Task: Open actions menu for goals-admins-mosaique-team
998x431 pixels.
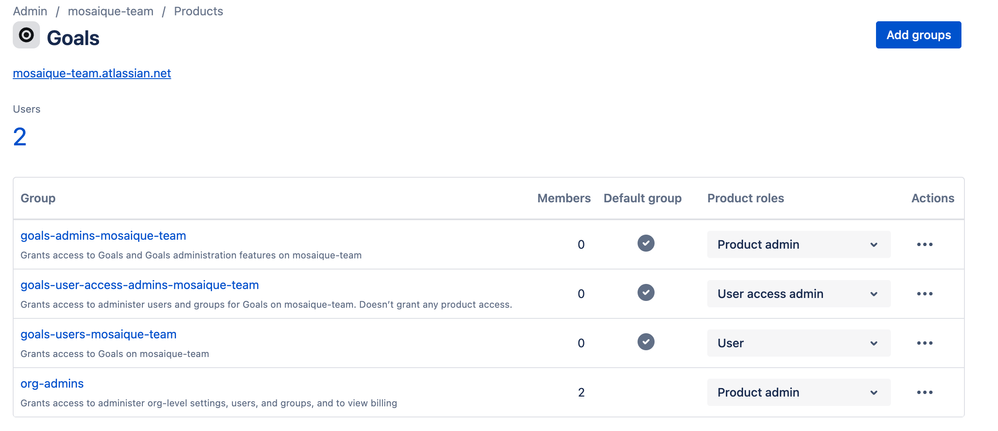Action: coord(925,244)
